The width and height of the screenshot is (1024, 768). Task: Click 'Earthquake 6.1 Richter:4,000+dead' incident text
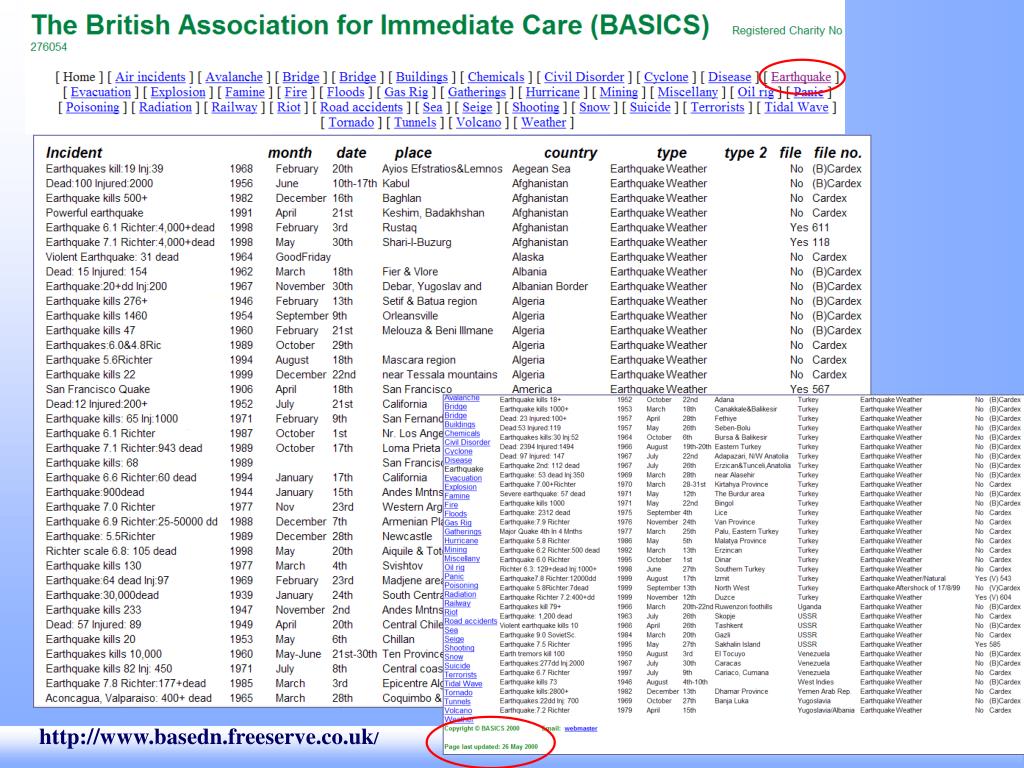click(130, 227)
